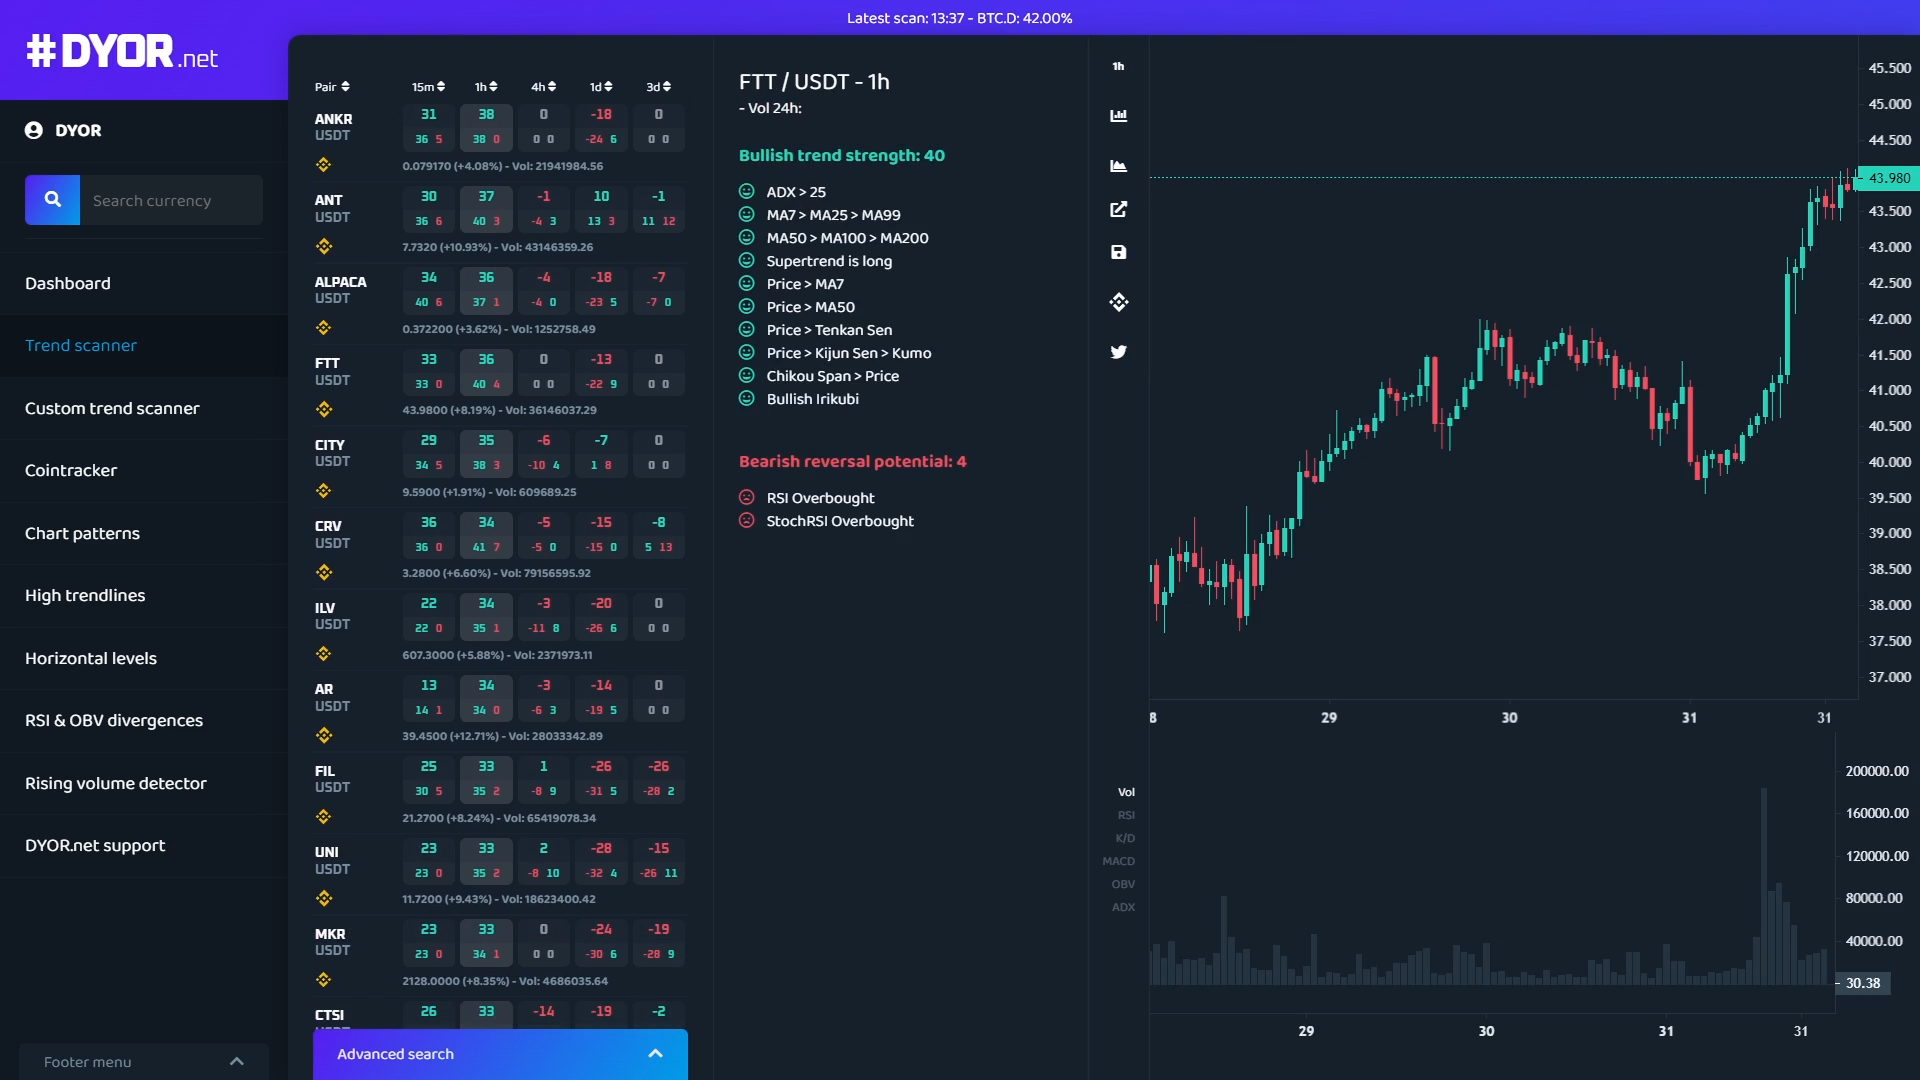Open DYOR.net support page
This screenshot has height=1080, width=1920.
pyautogui.click(x=144, y=846)
